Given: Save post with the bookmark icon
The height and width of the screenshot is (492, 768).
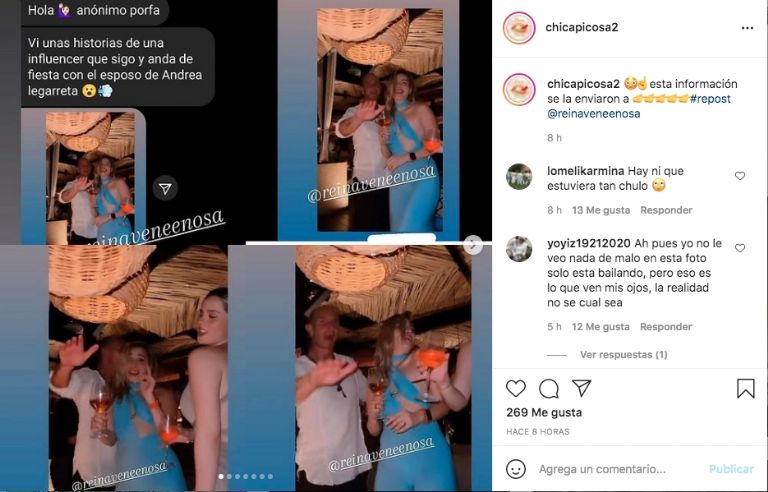Looking at the screenshot, I should (745, 388).
